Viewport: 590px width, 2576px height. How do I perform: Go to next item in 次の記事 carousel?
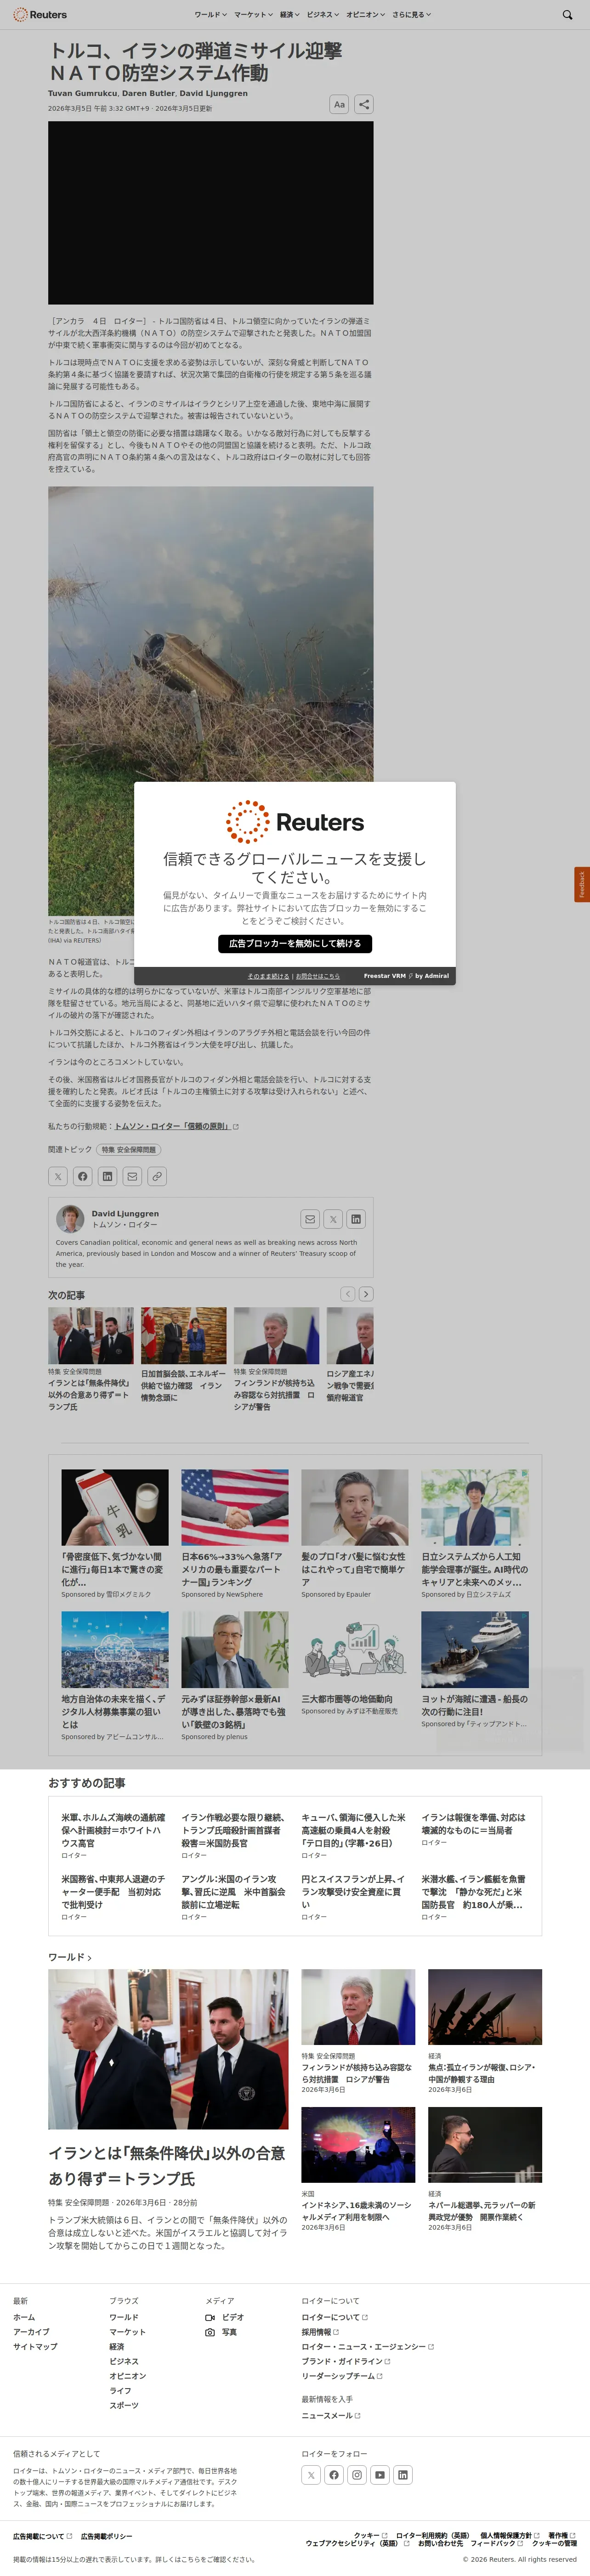pos(366,1294)
